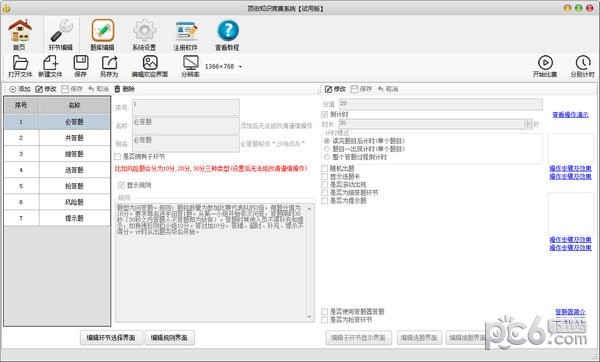The height and width of the screenshot is (362, 600).
Task: Enable 是否为抽答题环节 checkbox
Action: click(x=324, y=192)
